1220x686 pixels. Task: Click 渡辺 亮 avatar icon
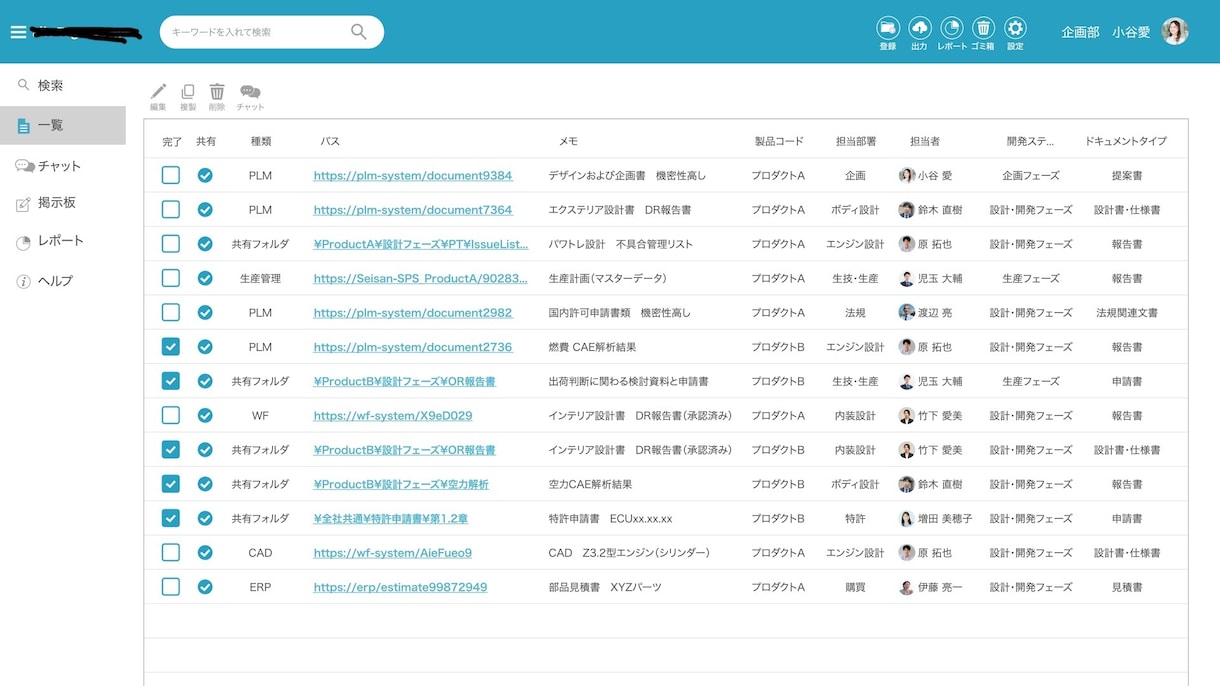coord(906,312)
